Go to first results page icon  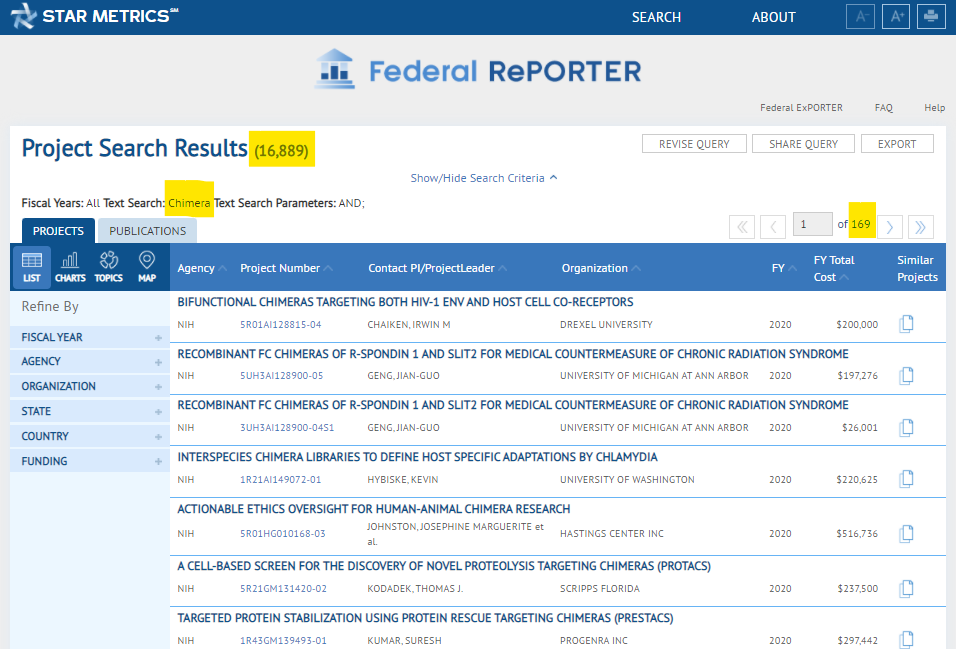(x=742, y=227)
